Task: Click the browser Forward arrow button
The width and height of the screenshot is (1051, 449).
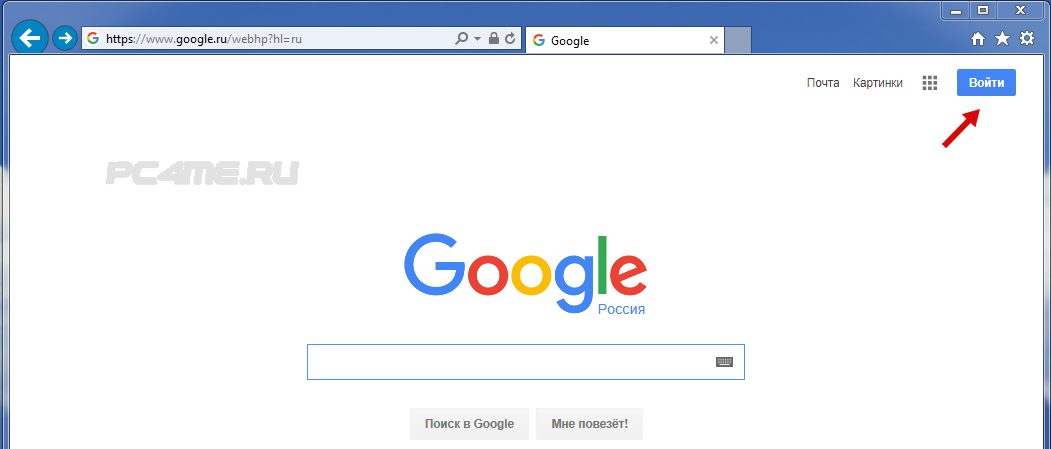Action: coord(65,39)
